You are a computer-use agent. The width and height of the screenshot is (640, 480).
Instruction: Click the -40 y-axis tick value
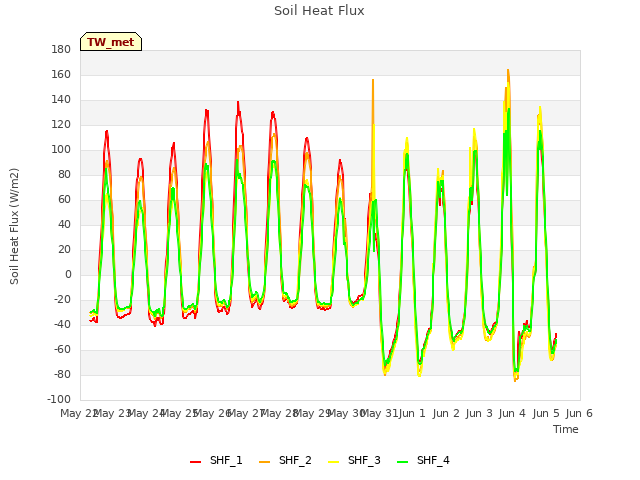(x=62, y=324)
